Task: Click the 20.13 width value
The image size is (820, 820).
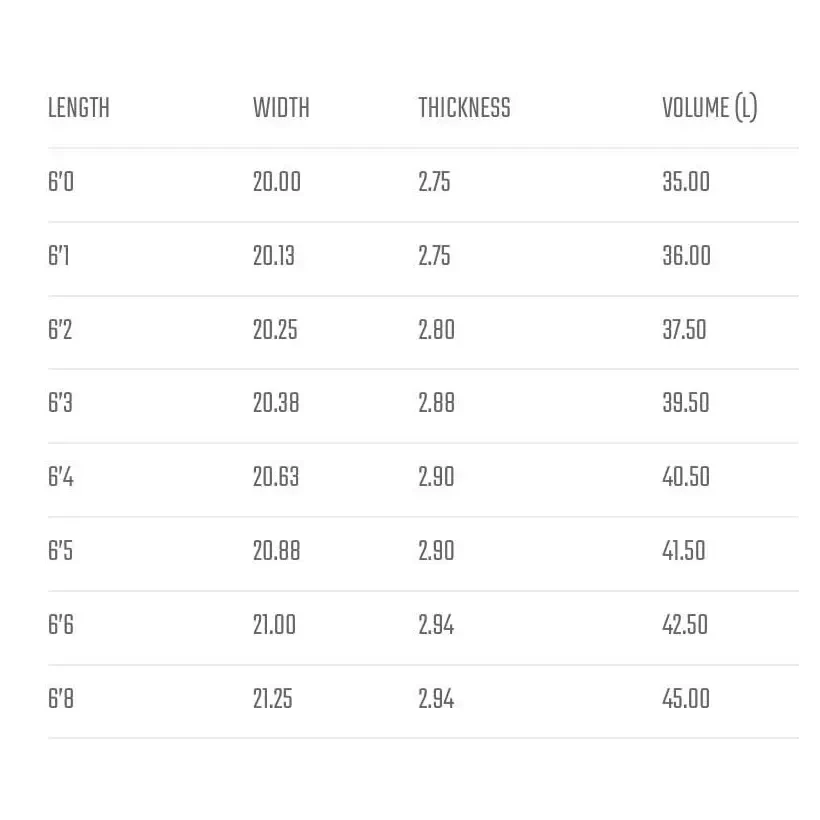Action: (274, 256)
